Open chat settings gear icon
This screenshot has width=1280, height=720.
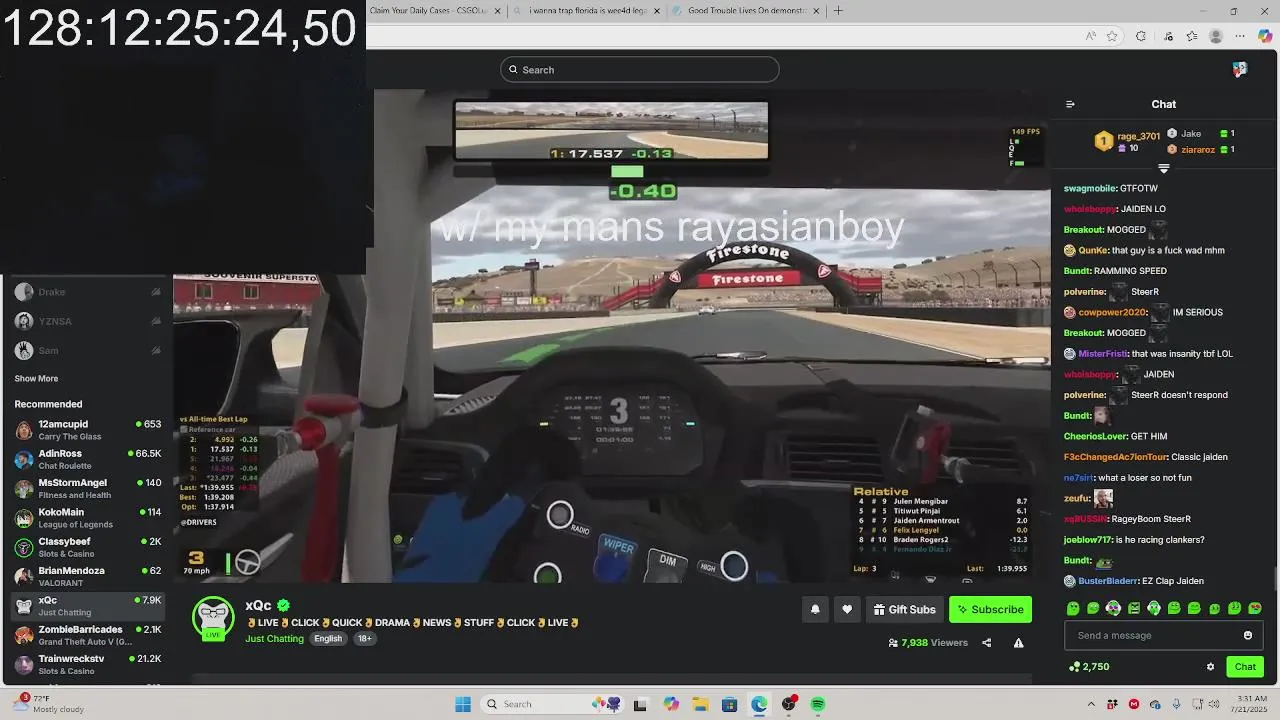[1210, 667]
